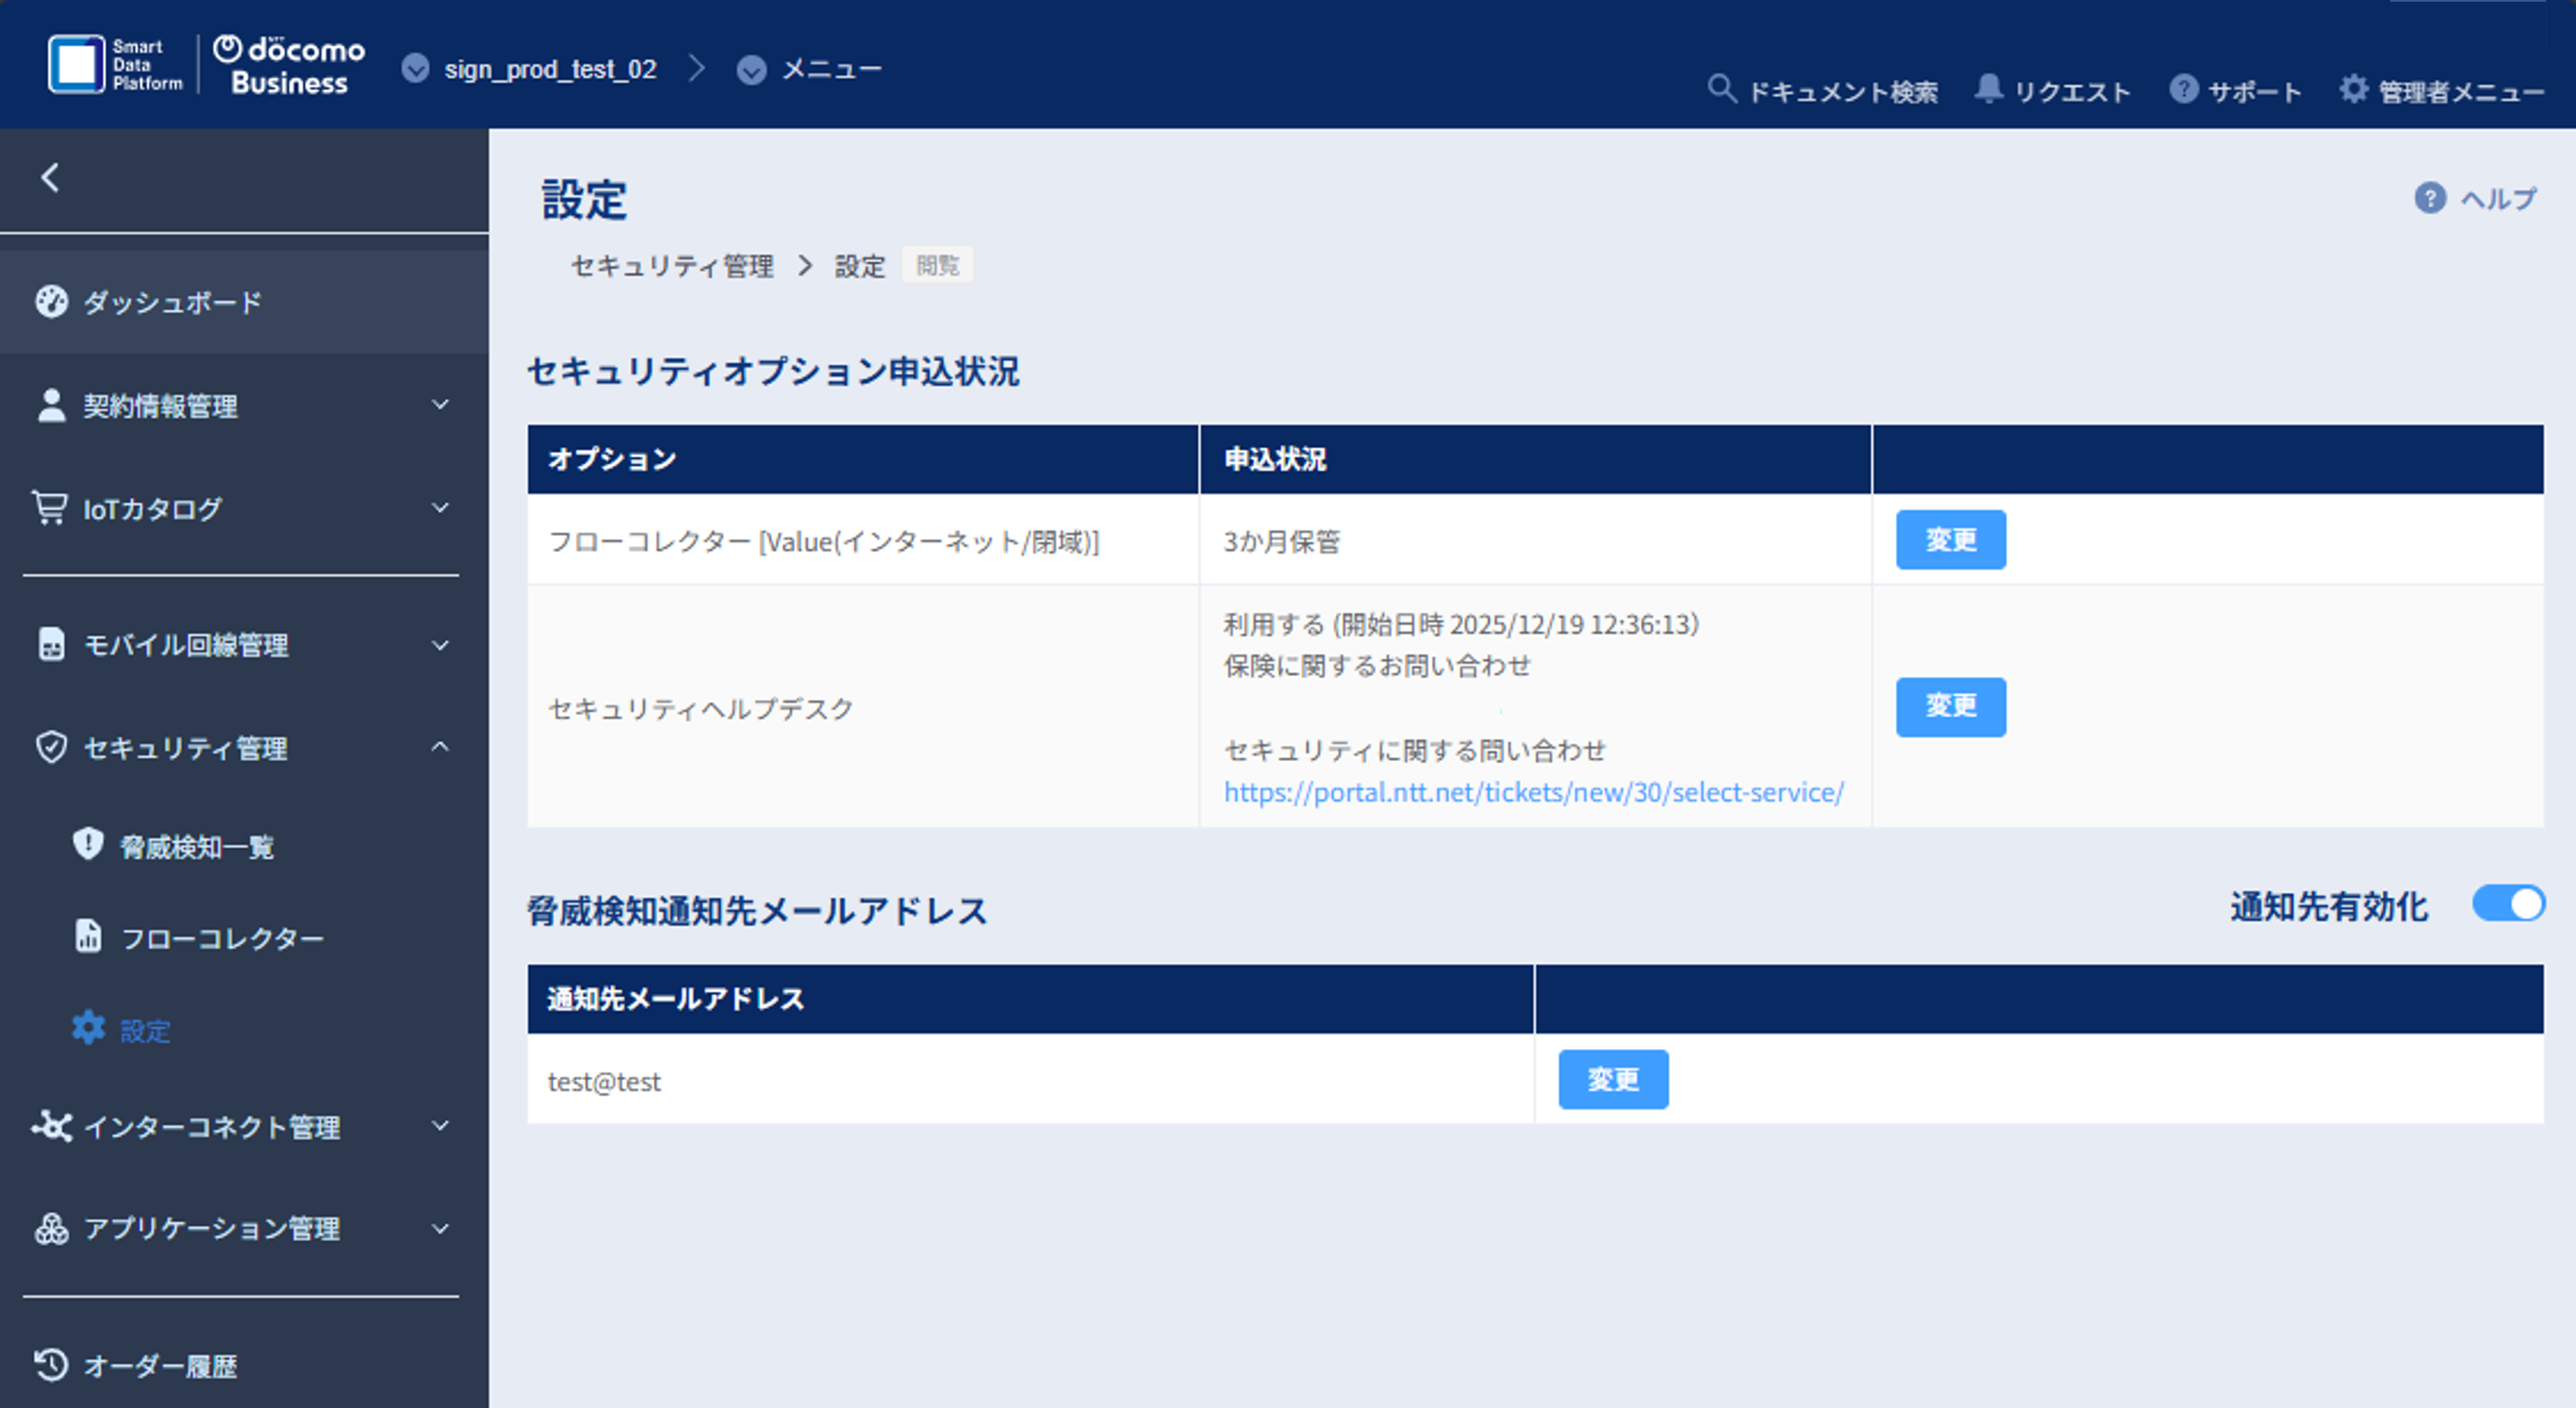Click the document search magnifier icon
The width and height of the screenshot is (2576, 1408).
tap(1722, 89)
